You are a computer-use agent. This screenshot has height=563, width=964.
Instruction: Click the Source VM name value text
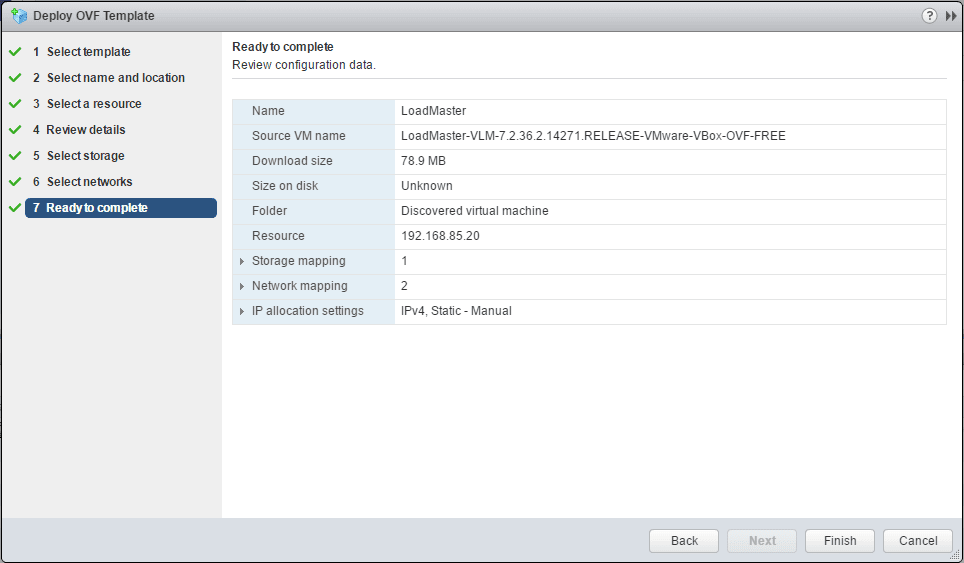(x=593, y=136)
